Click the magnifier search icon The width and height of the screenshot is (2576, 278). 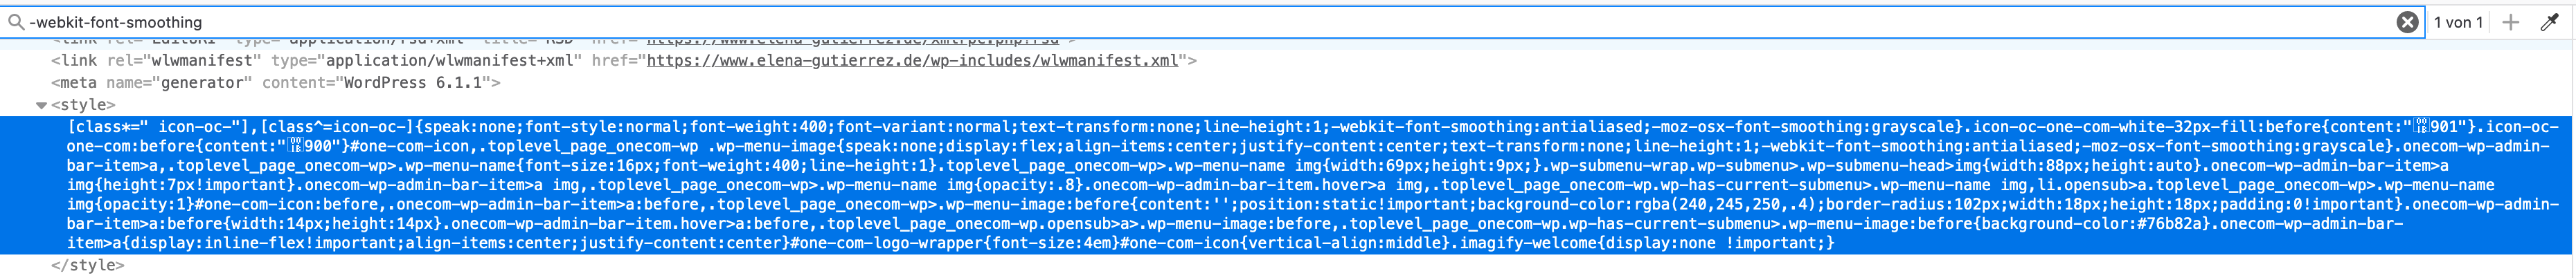(x=15, y=22)
